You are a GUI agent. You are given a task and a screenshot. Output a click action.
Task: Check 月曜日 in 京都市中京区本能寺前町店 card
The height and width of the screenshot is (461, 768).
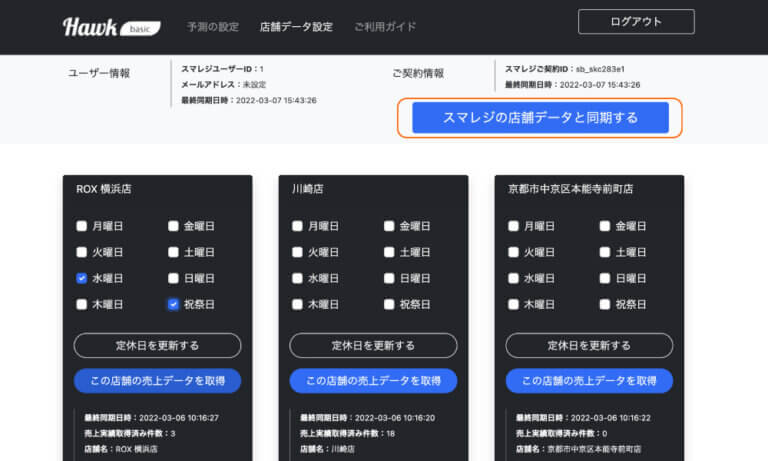(x=513, y=226)
